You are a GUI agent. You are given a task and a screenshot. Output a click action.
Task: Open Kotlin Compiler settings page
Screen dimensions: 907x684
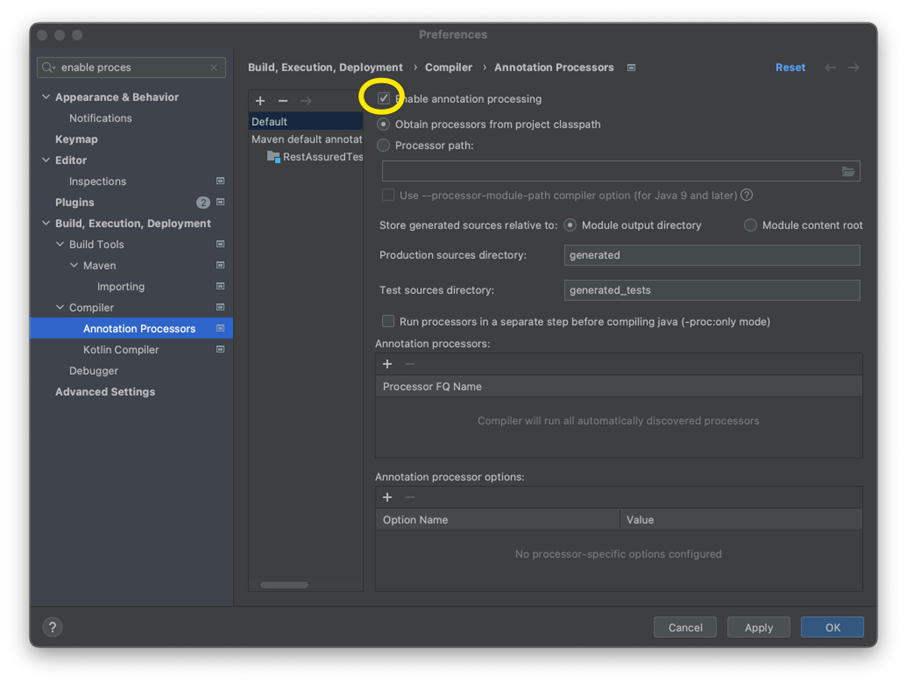(x=121, y=350)
